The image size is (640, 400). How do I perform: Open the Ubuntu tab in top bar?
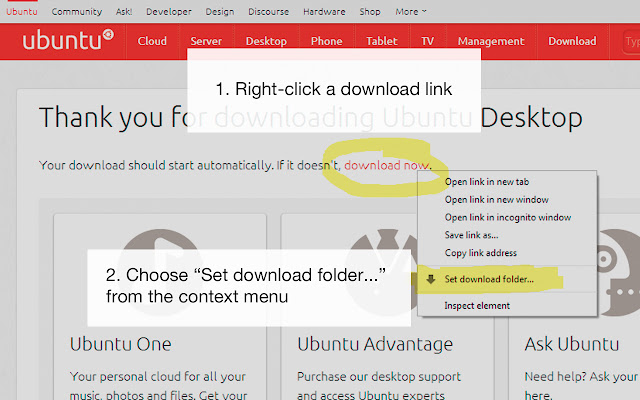tap(22, 12)
